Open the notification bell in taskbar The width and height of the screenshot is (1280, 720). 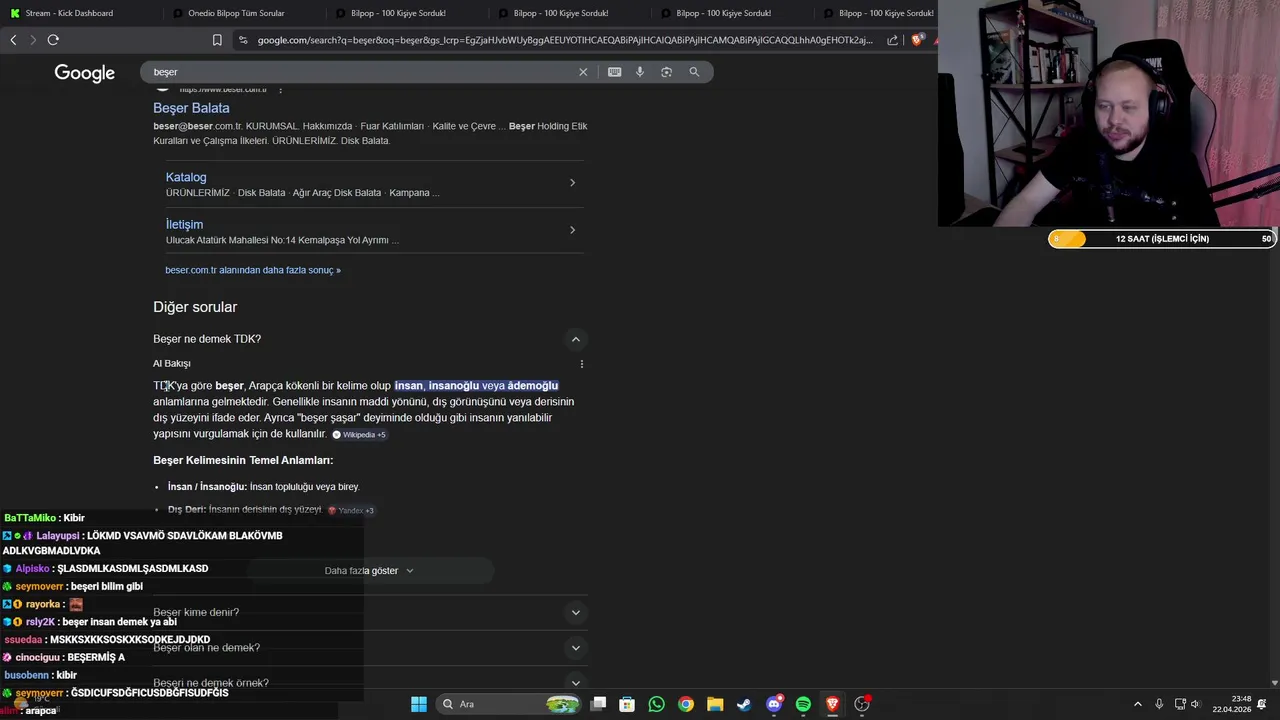1262,704
